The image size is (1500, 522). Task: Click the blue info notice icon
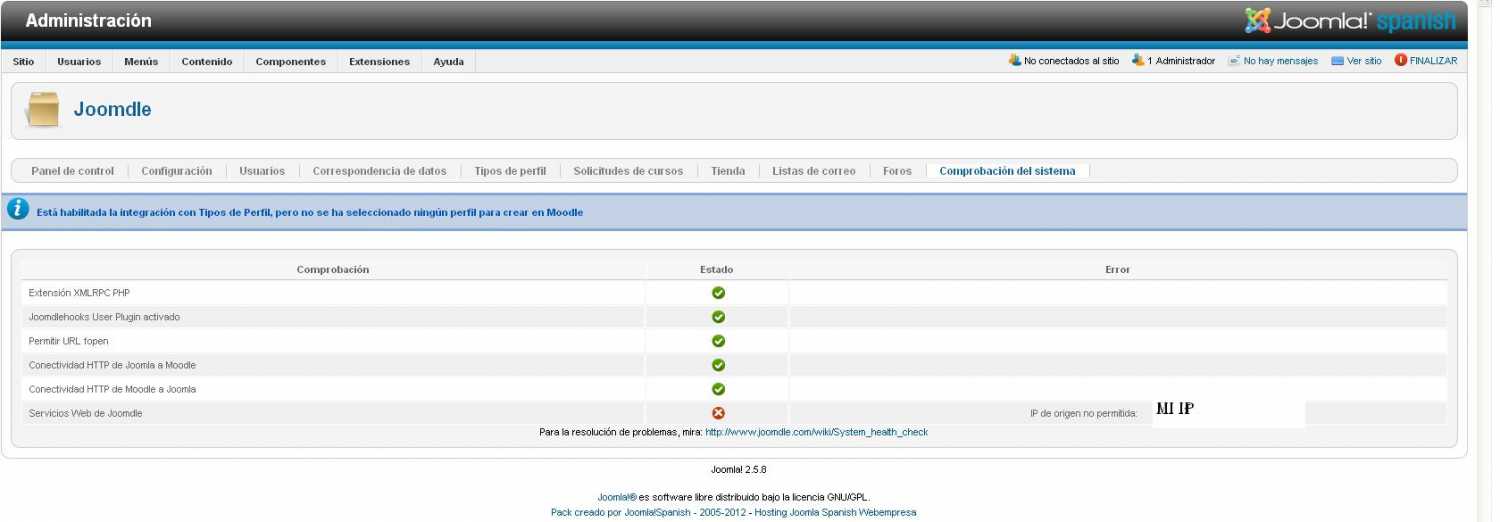pos(18,210)
